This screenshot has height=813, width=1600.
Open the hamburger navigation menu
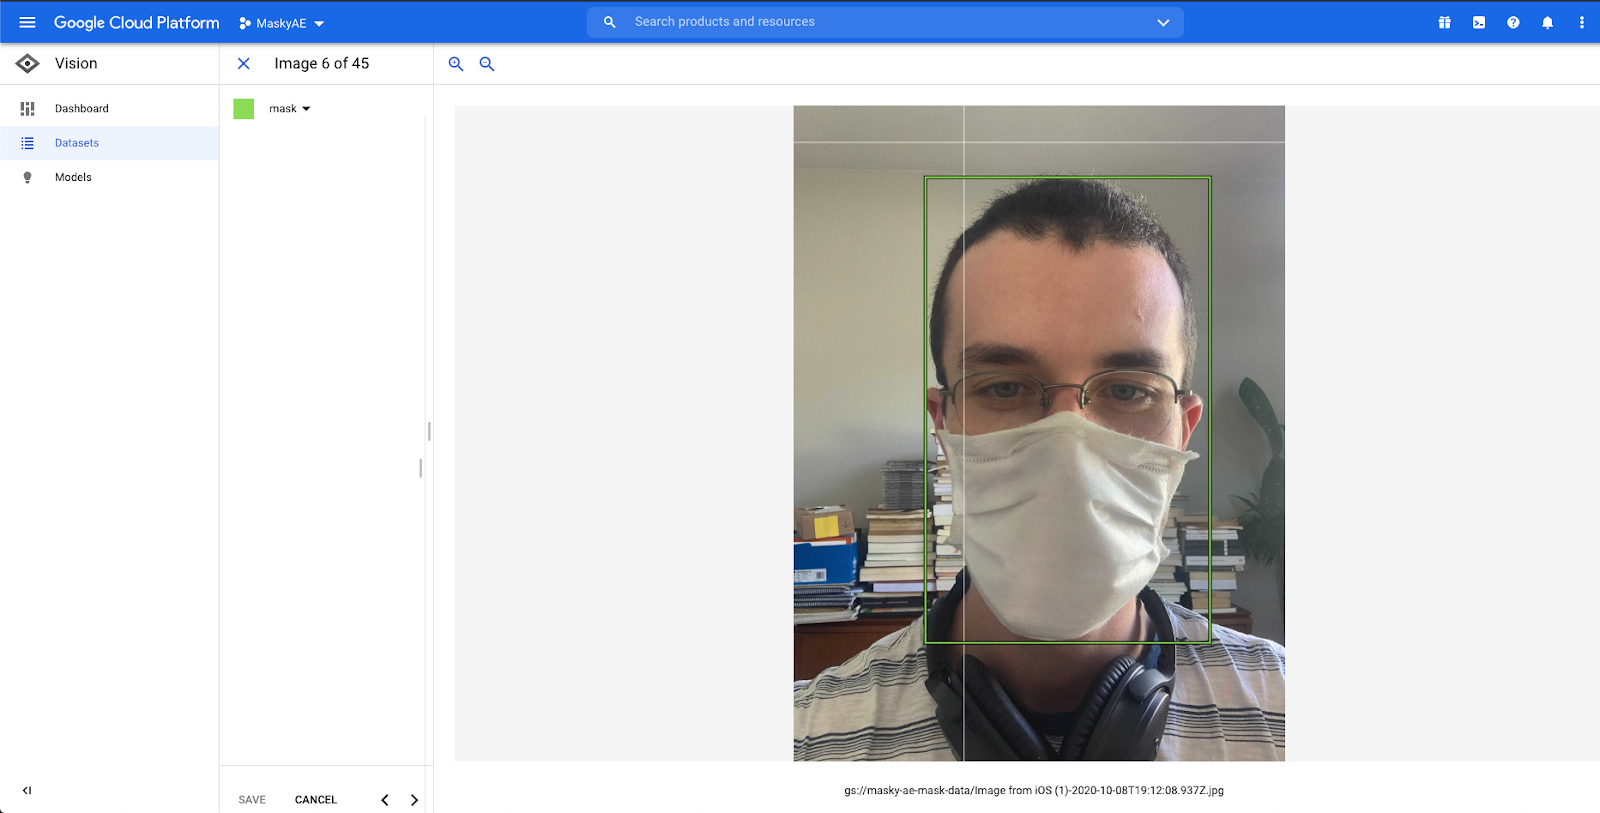coord(27,22)
